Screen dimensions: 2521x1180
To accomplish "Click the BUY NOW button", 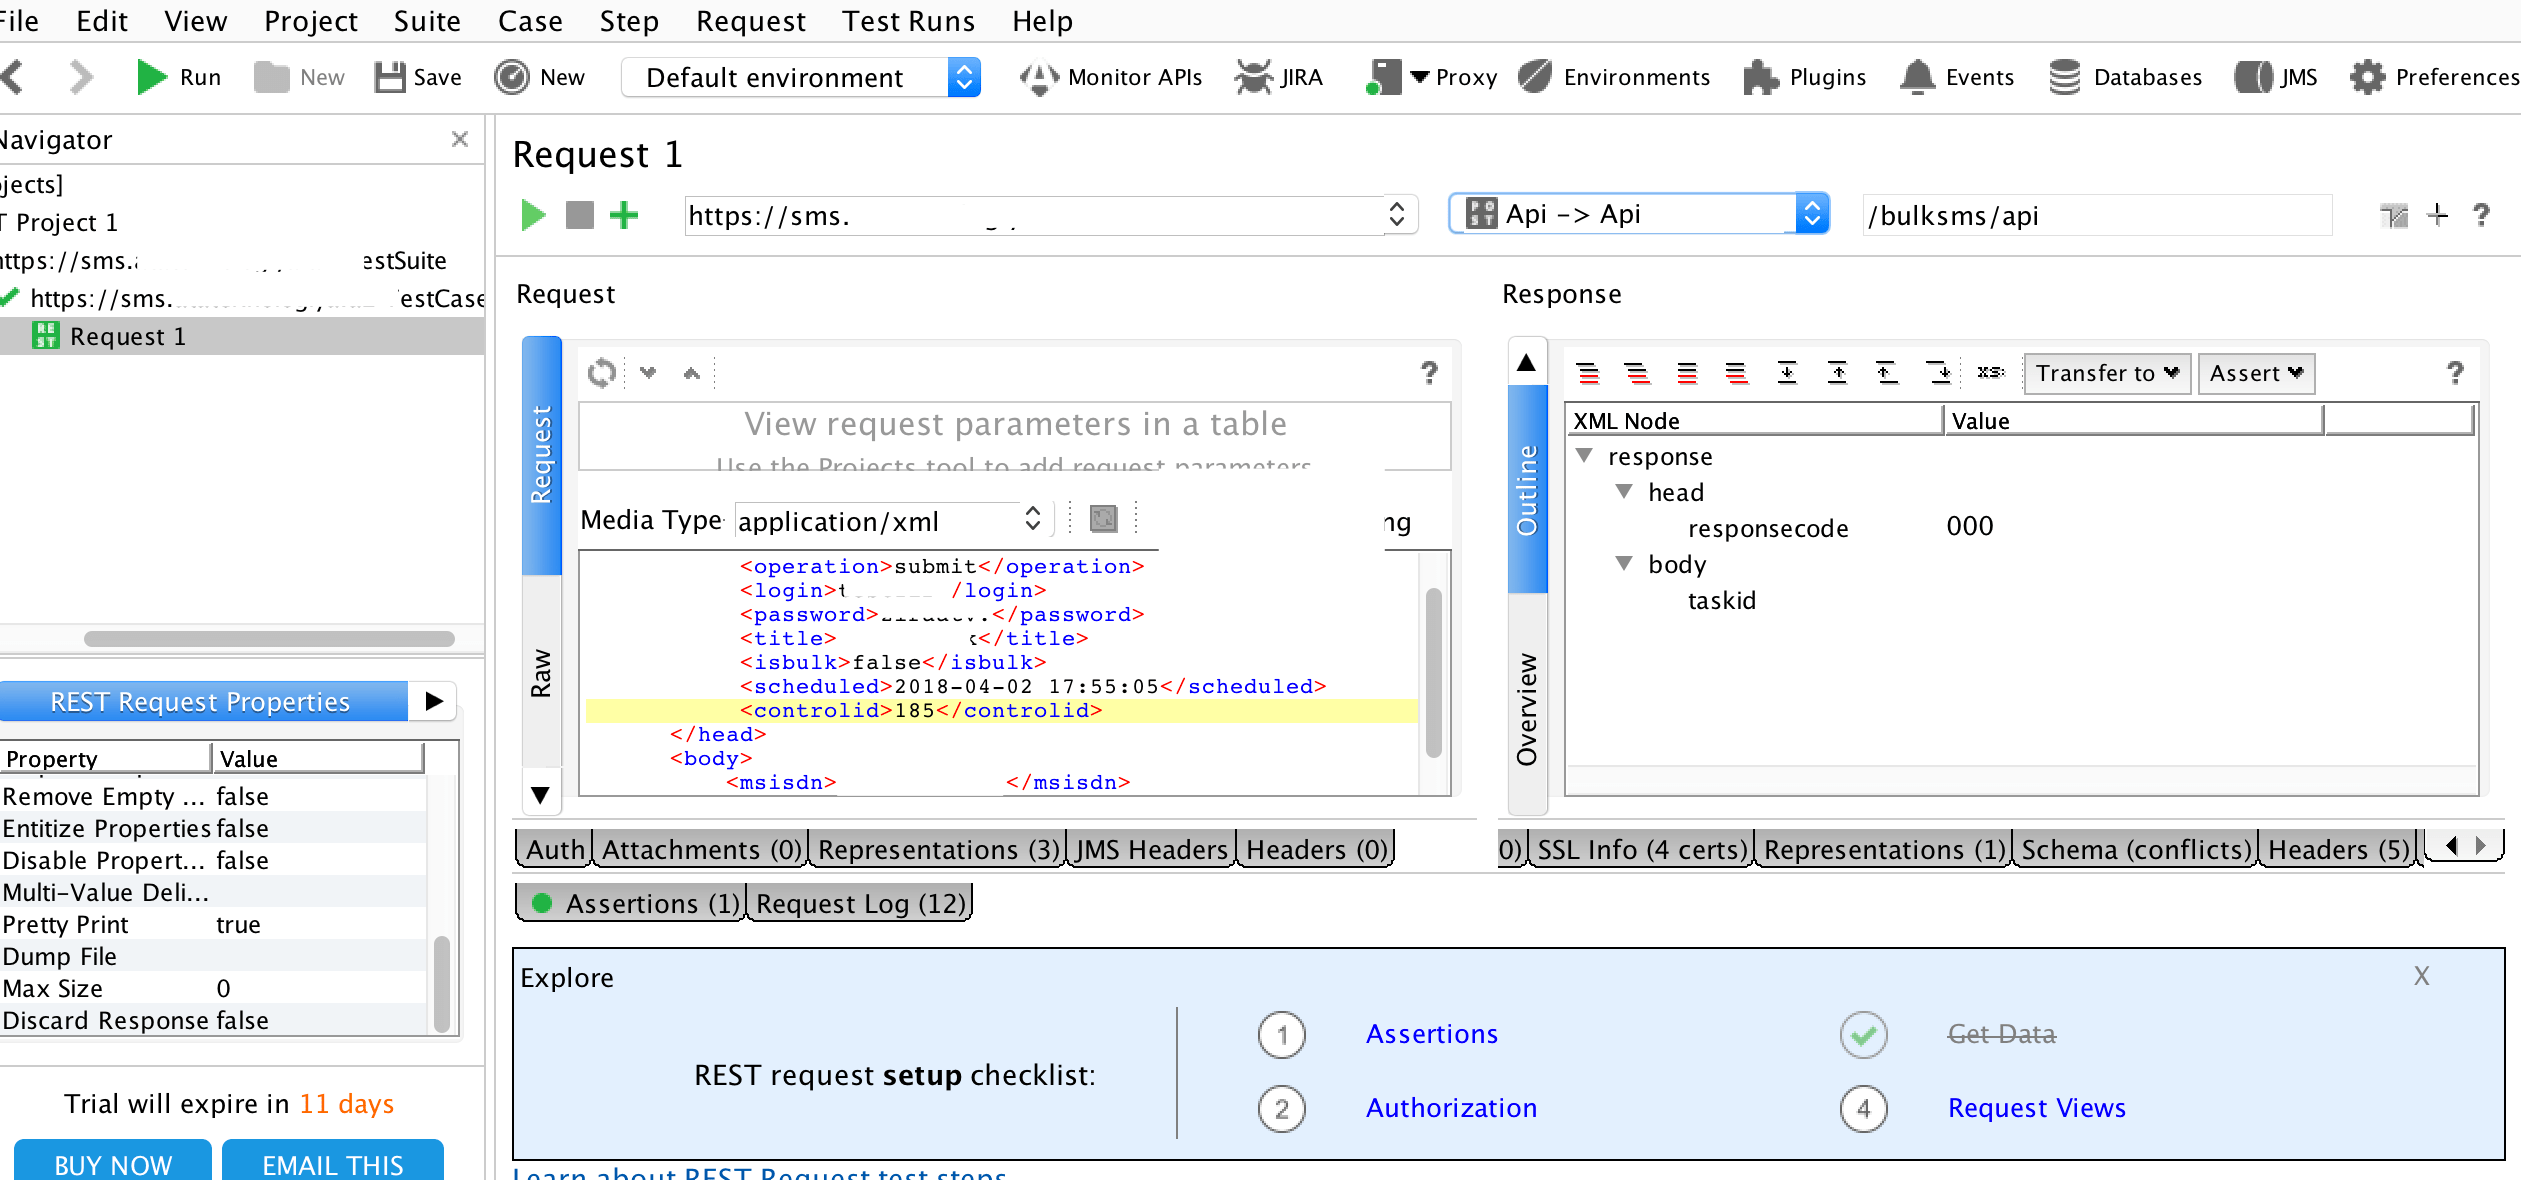I will [112, 1164].
